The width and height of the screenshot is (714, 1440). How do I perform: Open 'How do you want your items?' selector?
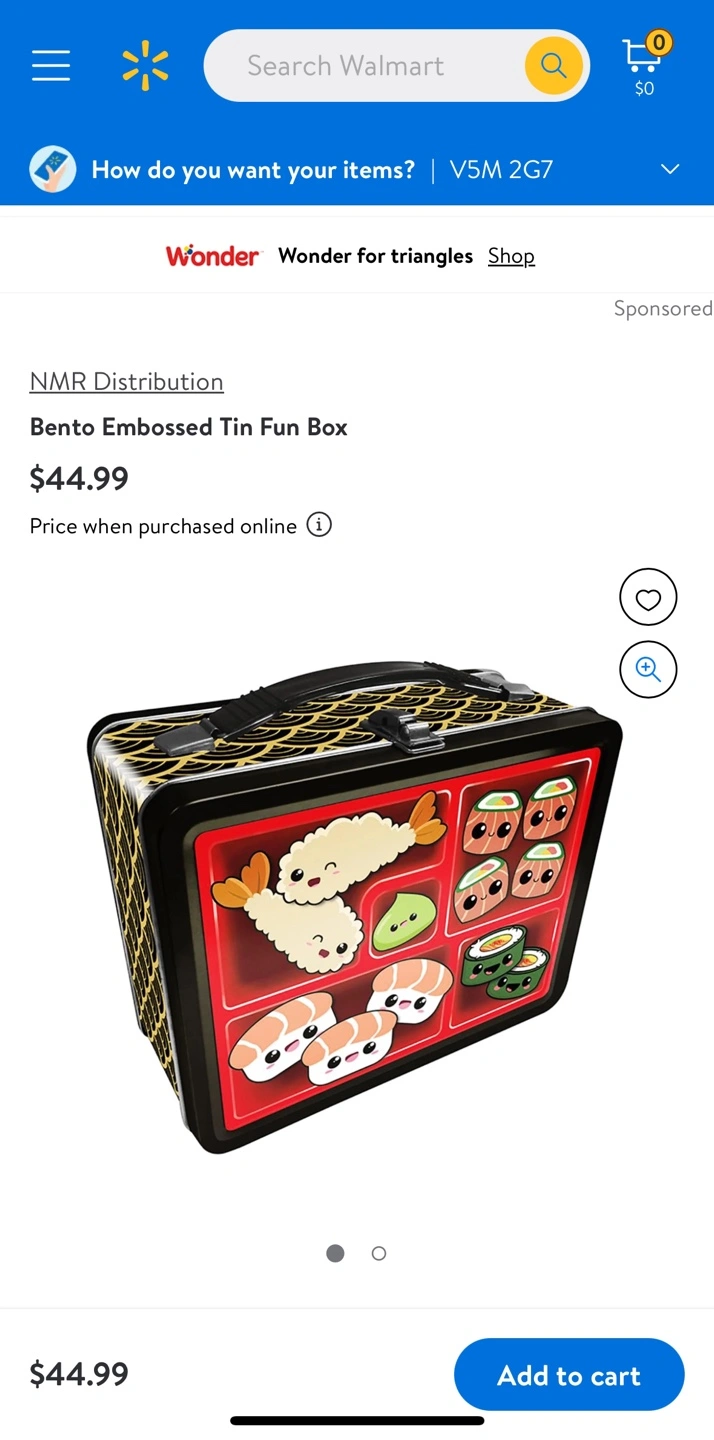point(253,170)
